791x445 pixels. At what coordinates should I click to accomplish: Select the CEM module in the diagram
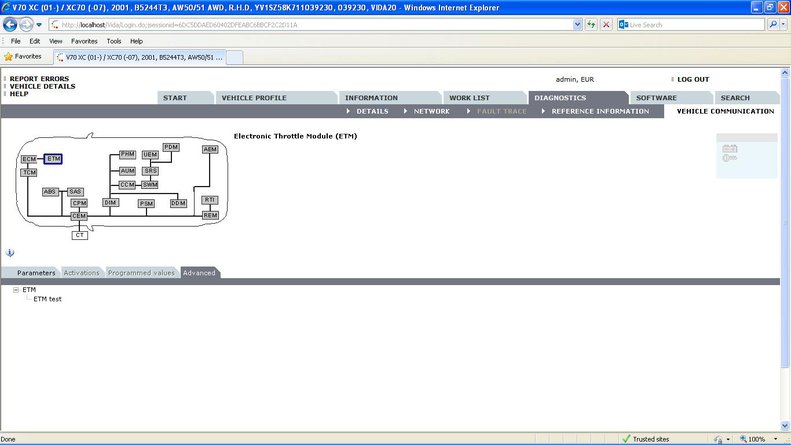click(79, 216)
